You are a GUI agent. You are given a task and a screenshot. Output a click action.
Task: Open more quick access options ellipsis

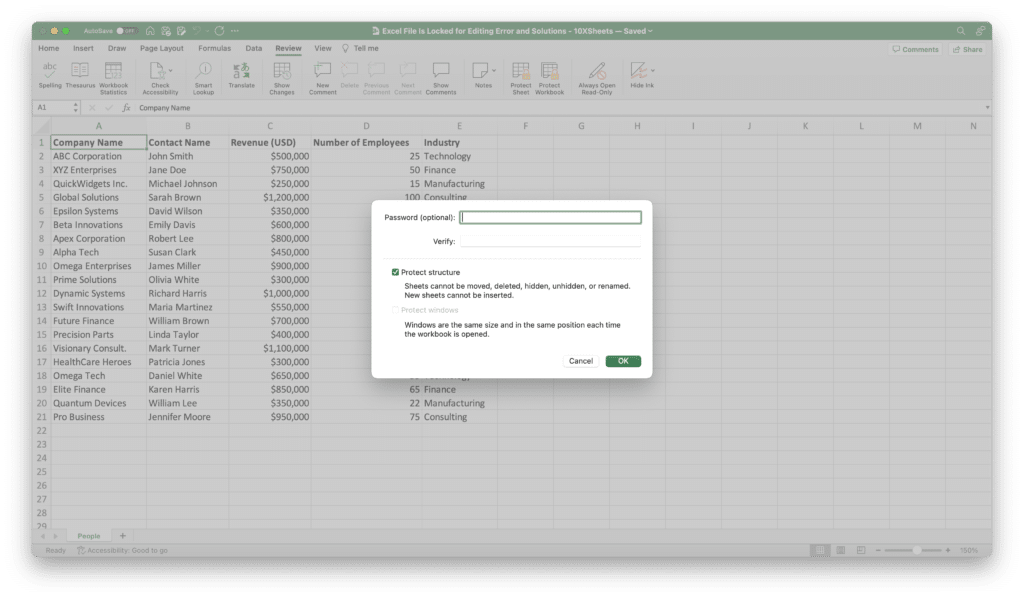click(x=235, y=31)
